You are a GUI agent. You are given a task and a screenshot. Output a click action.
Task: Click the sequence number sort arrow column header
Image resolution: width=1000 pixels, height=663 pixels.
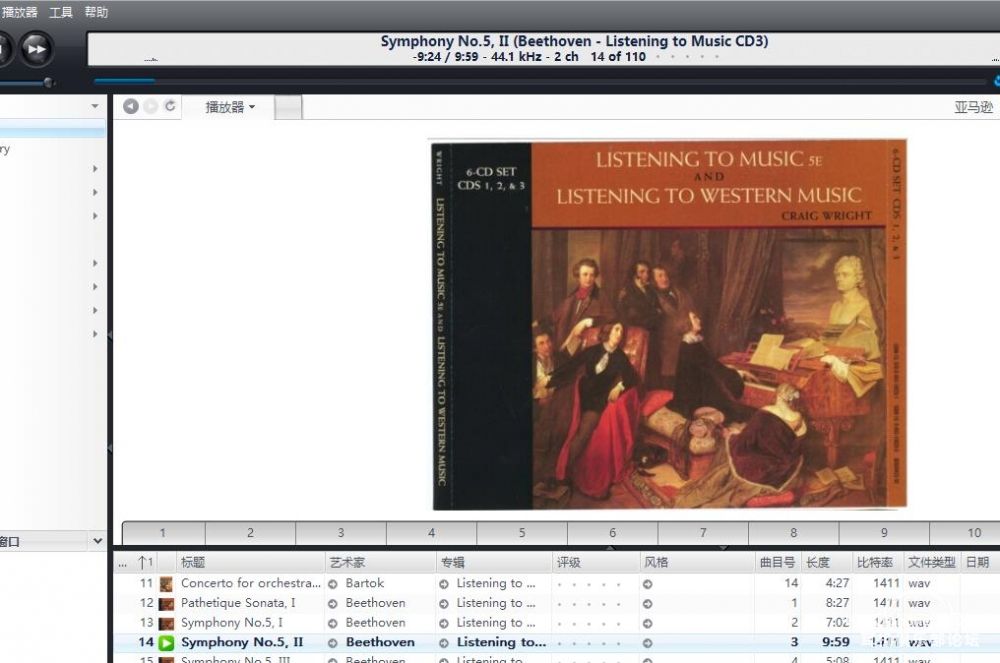pyautogui.click(x=145, y=562)
